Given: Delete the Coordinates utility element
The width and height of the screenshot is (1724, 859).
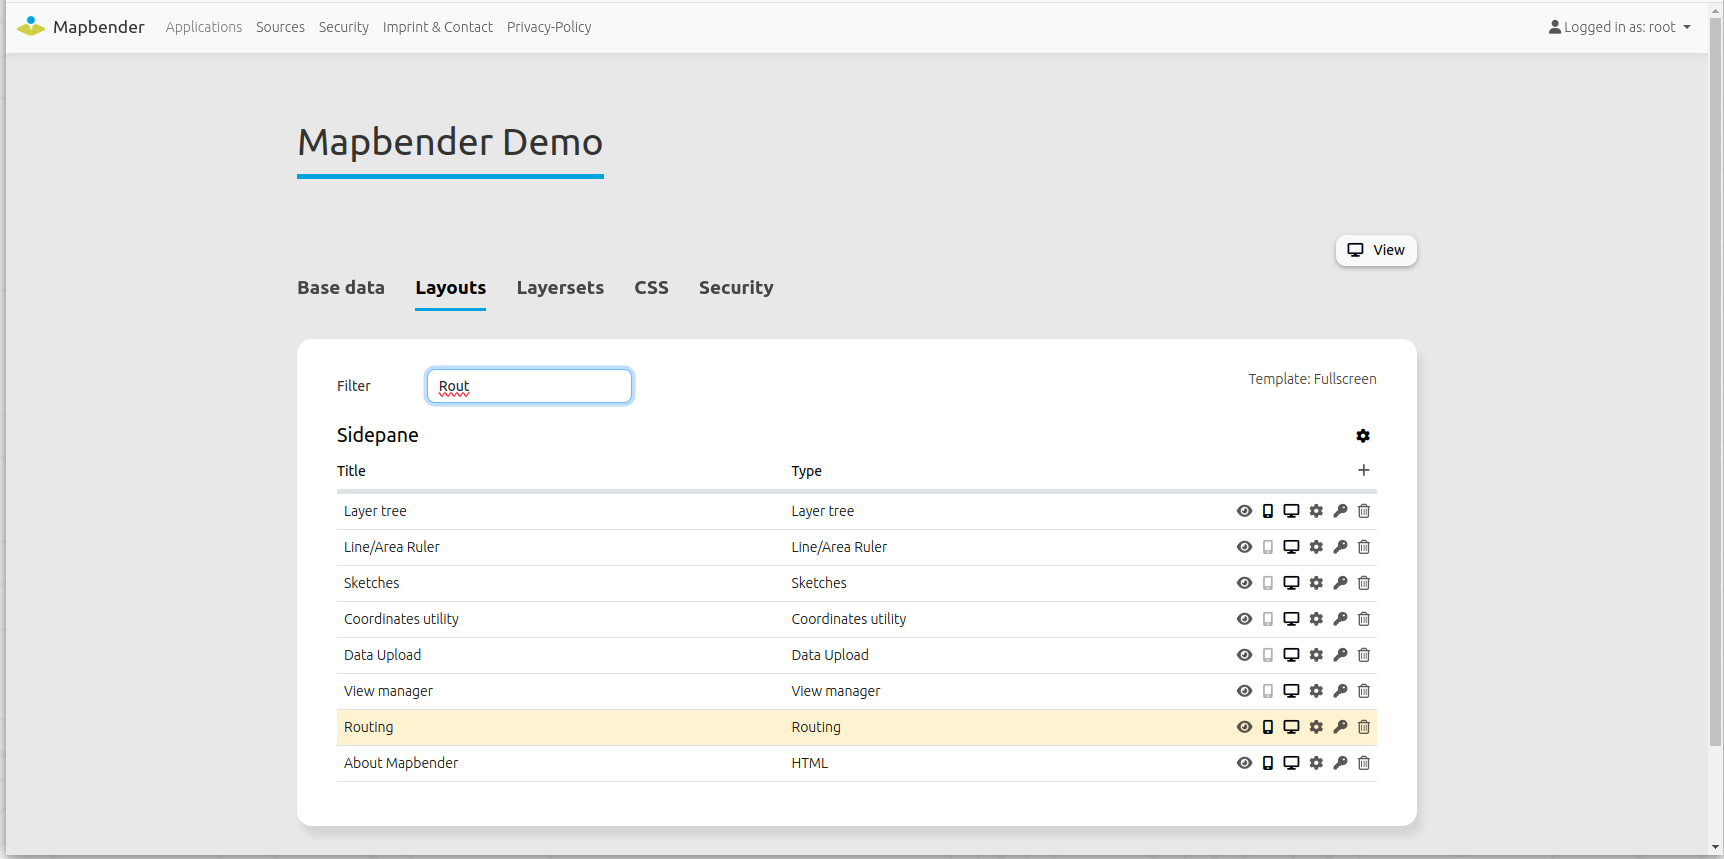Looking at the screenshot, I should point(1364,619).
